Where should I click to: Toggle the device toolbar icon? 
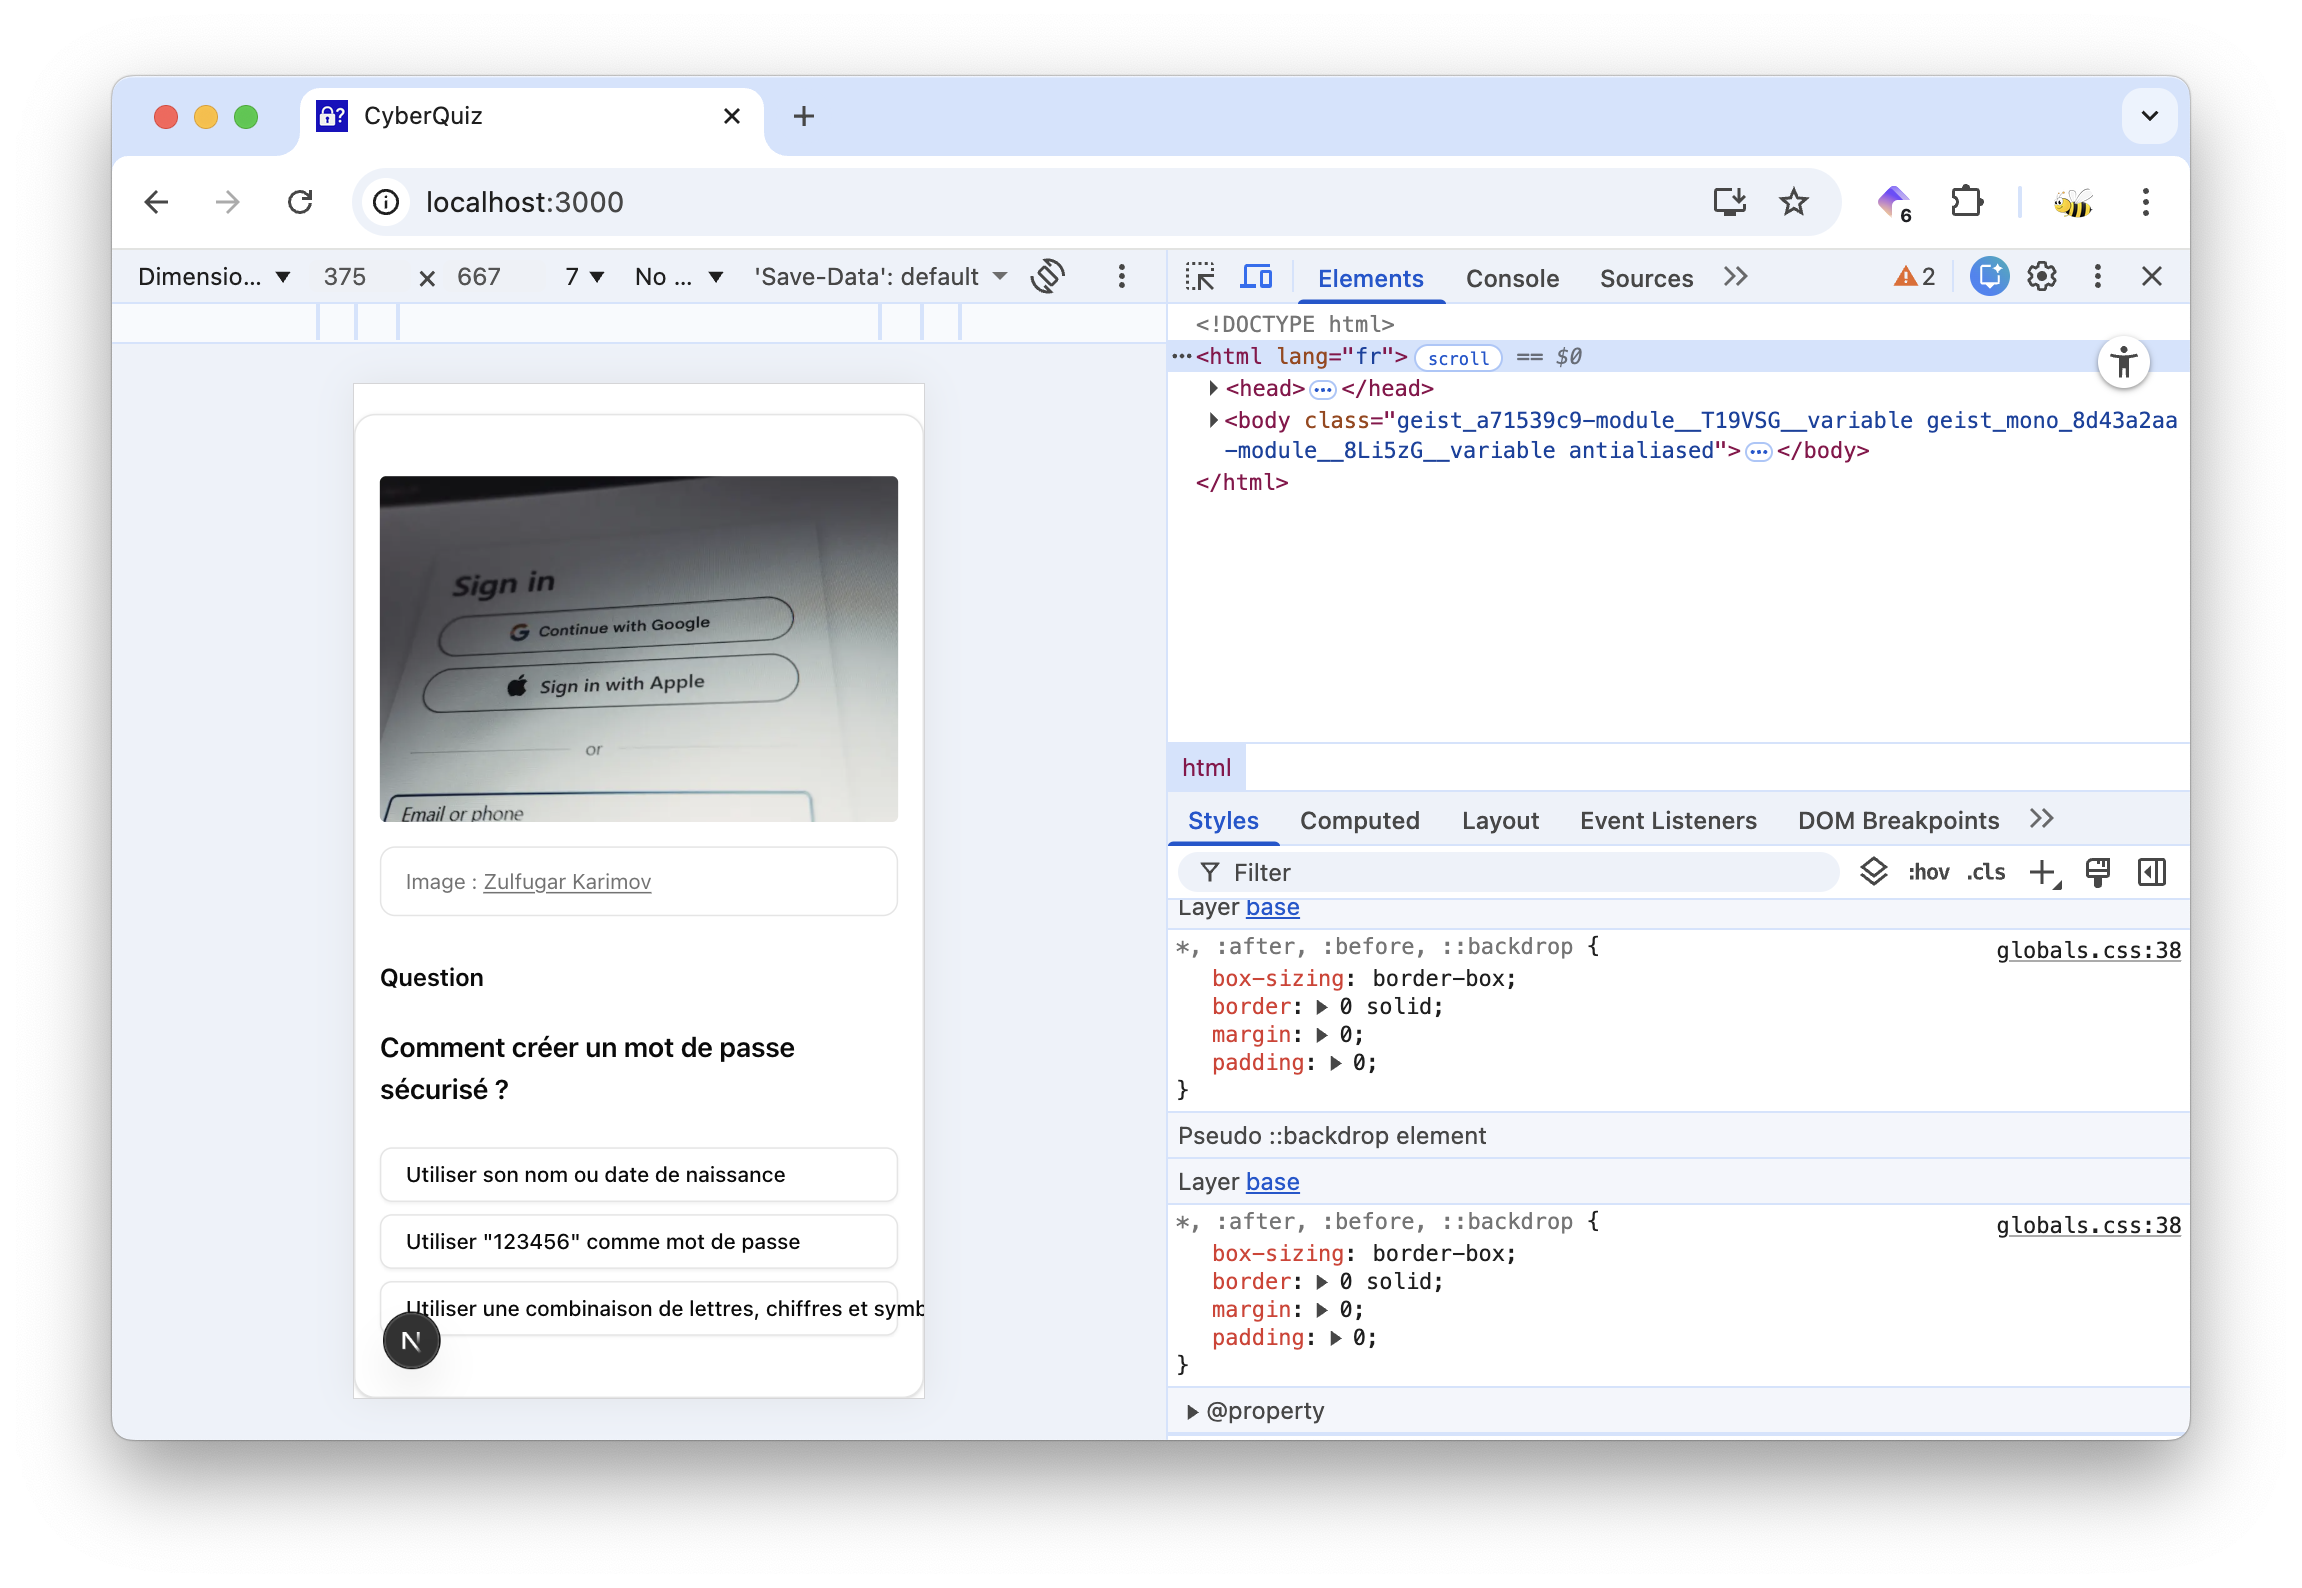coord(1256,277)
